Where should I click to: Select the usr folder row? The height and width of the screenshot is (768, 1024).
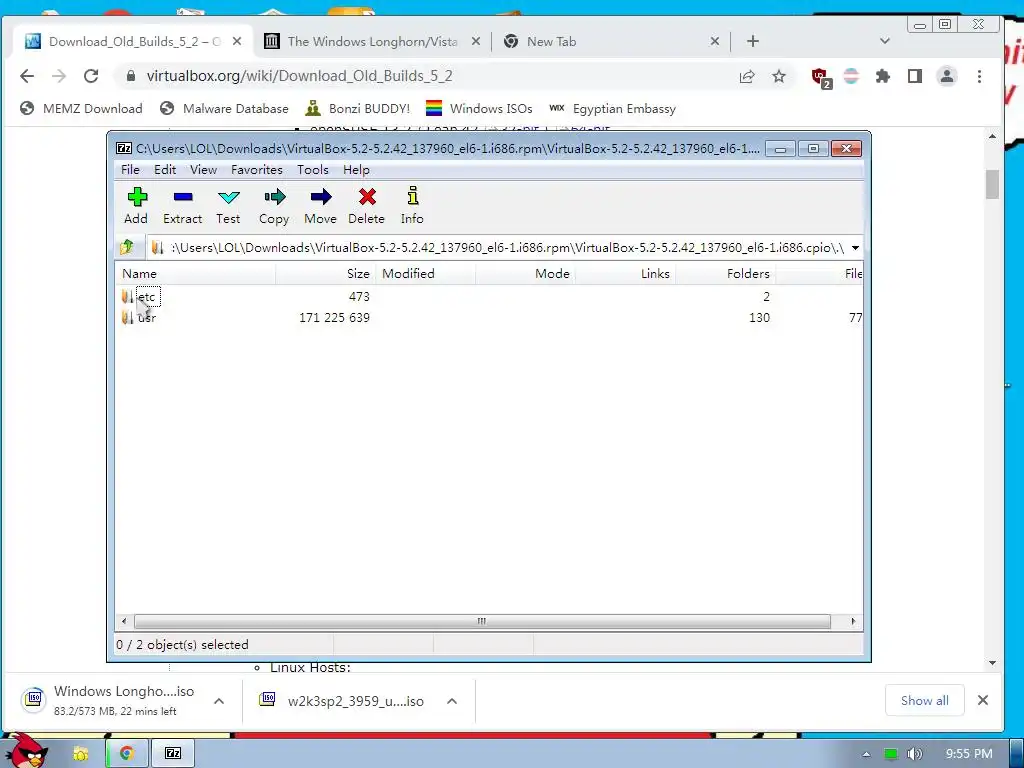coord(488,317)
